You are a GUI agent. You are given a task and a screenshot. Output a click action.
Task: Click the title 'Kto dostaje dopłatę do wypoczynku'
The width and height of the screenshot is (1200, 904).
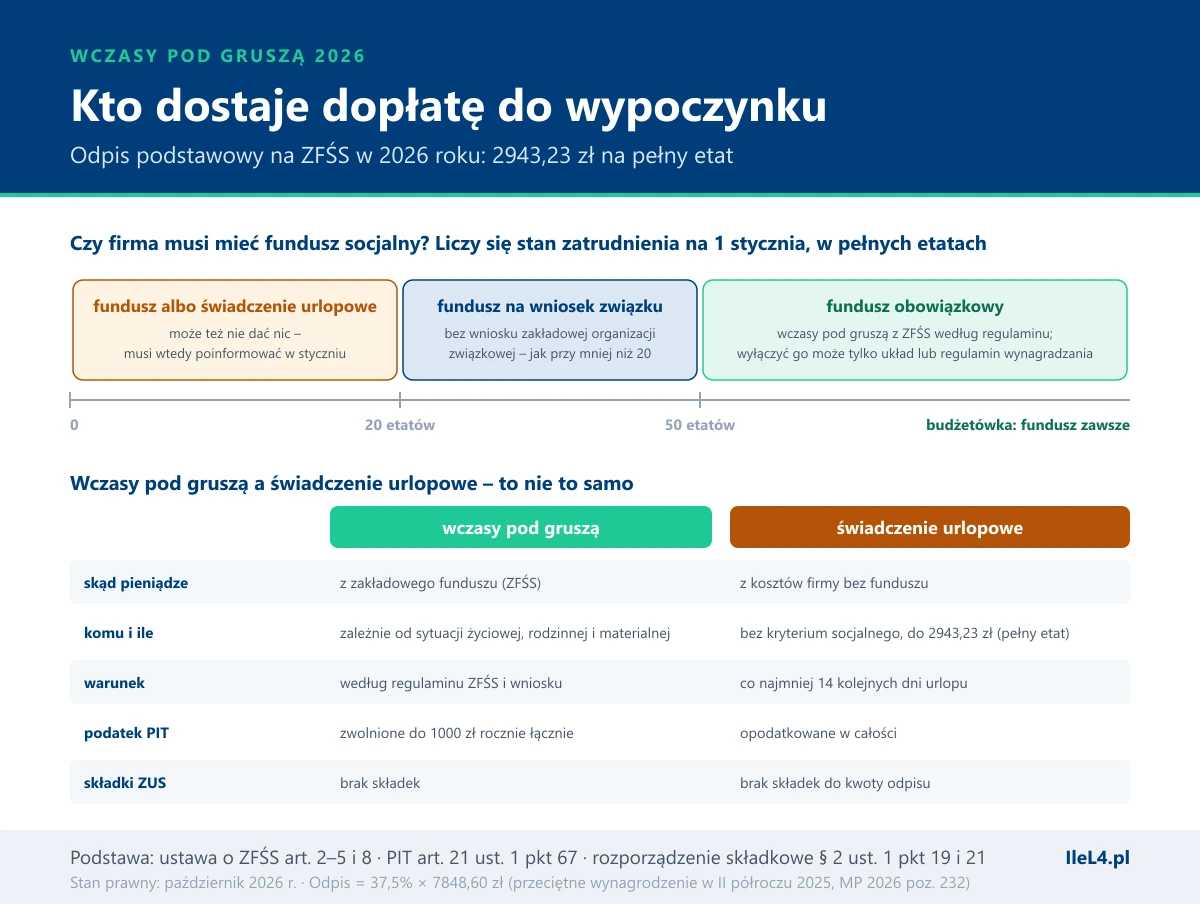pos(448,106)
